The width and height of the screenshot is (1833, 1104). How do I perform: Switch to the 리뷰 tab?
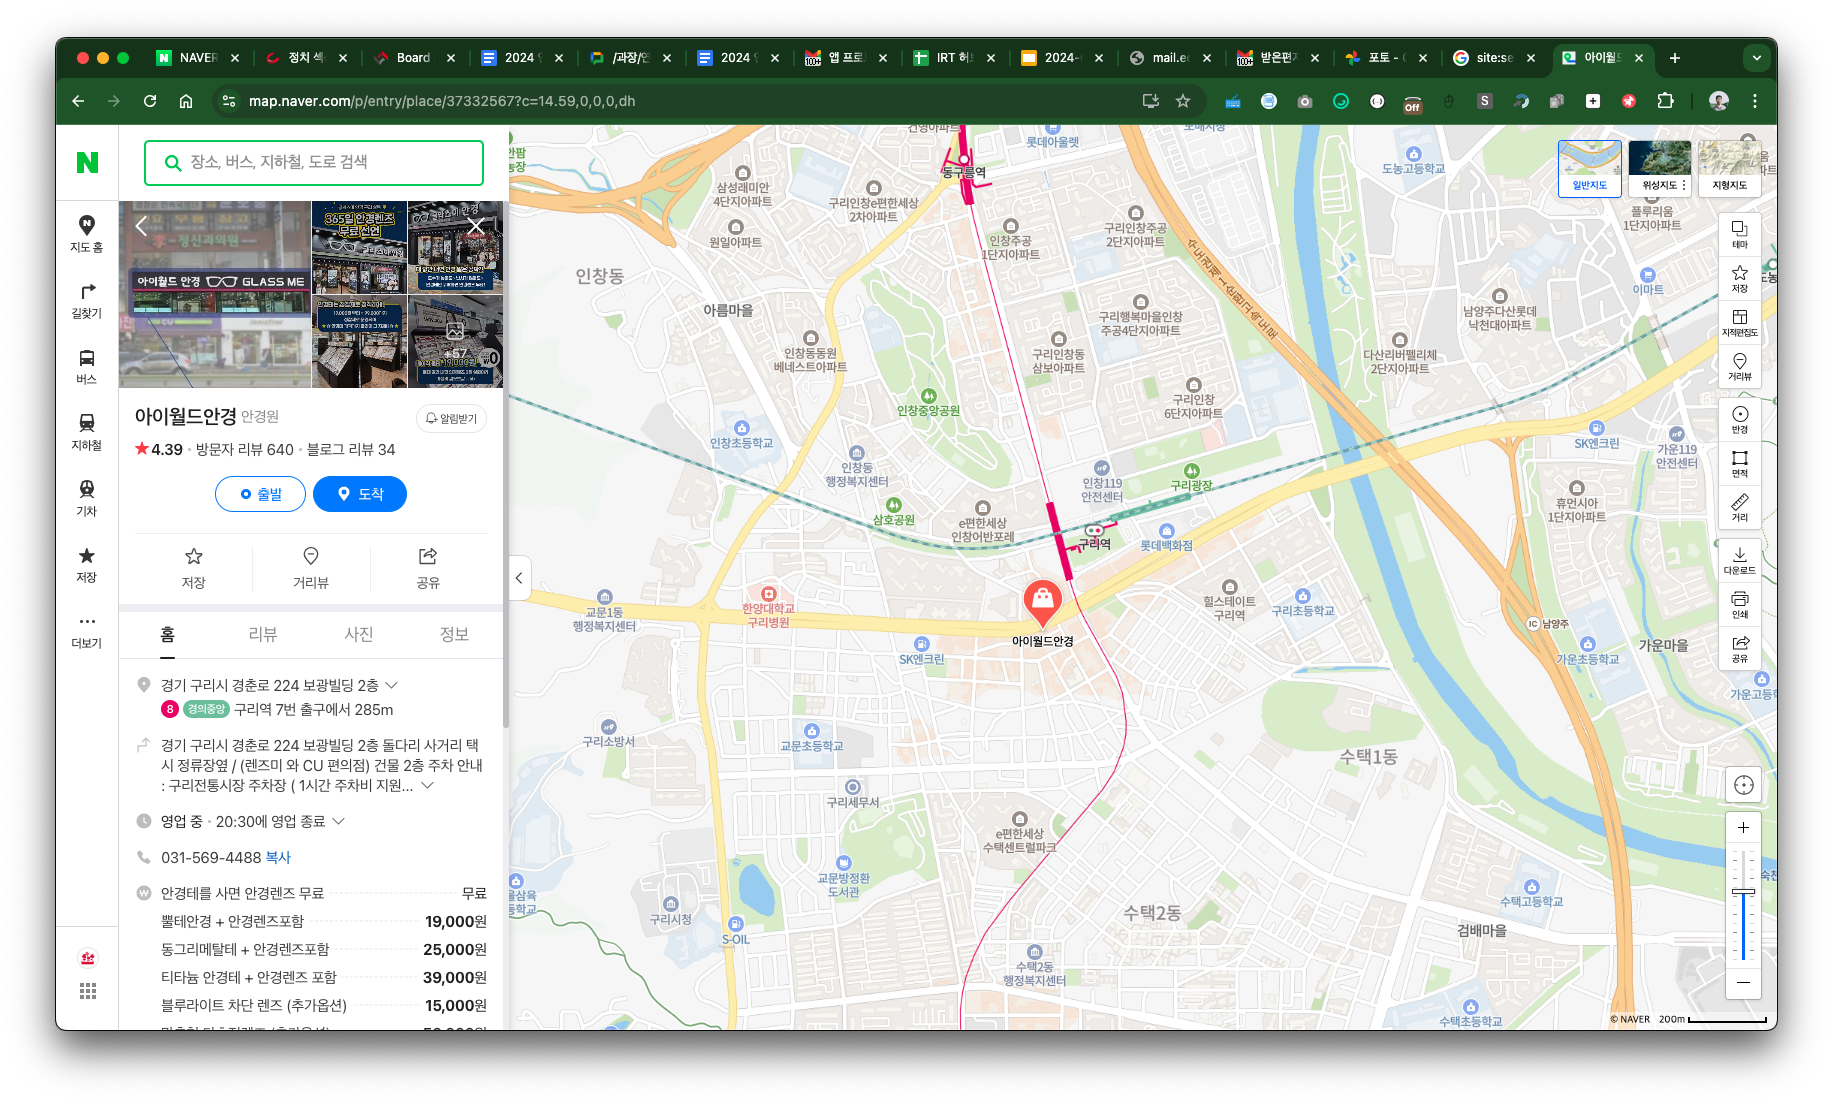click(263, 634)
